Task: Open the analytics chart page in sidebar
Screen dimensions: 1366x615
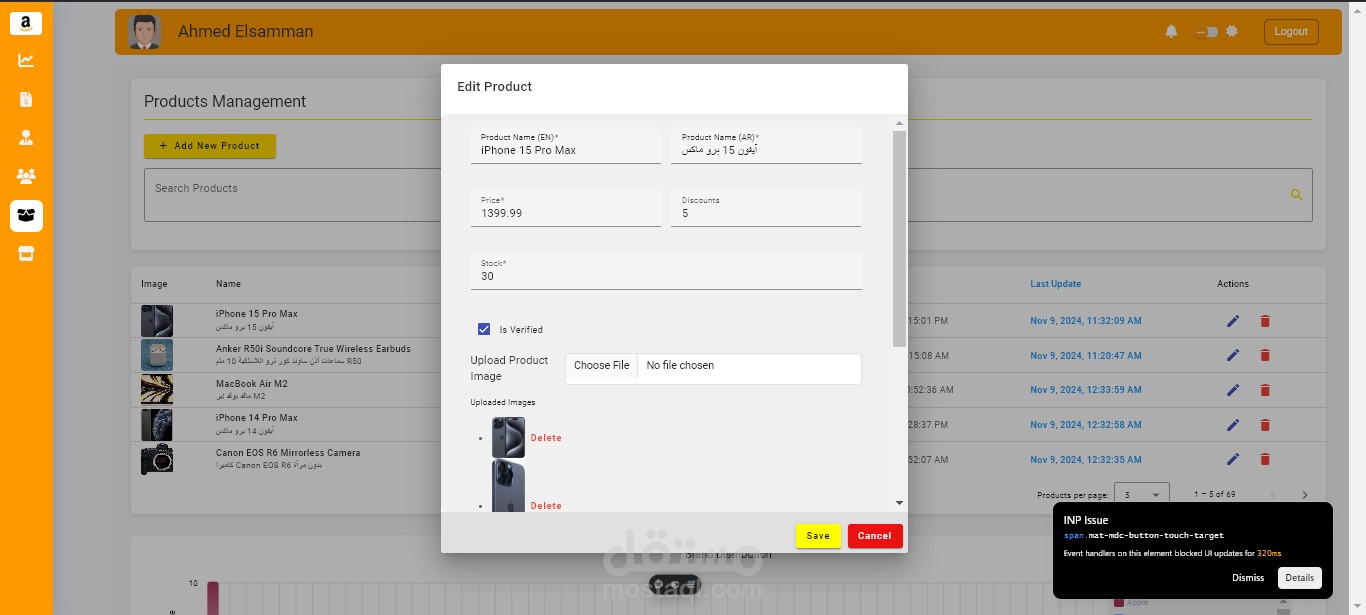Action: pyautogui.click(x=26, y=60)
